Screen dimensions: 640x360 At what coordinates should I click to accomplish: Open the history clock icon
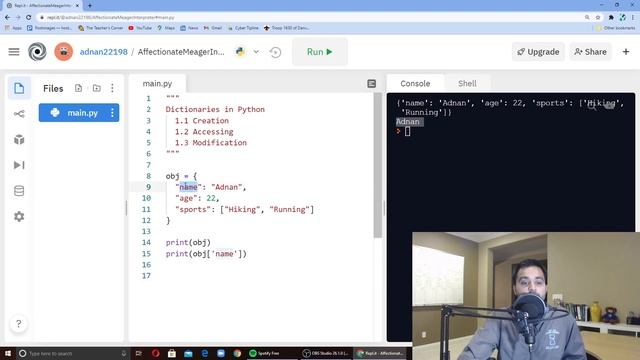tap(276, 52)
